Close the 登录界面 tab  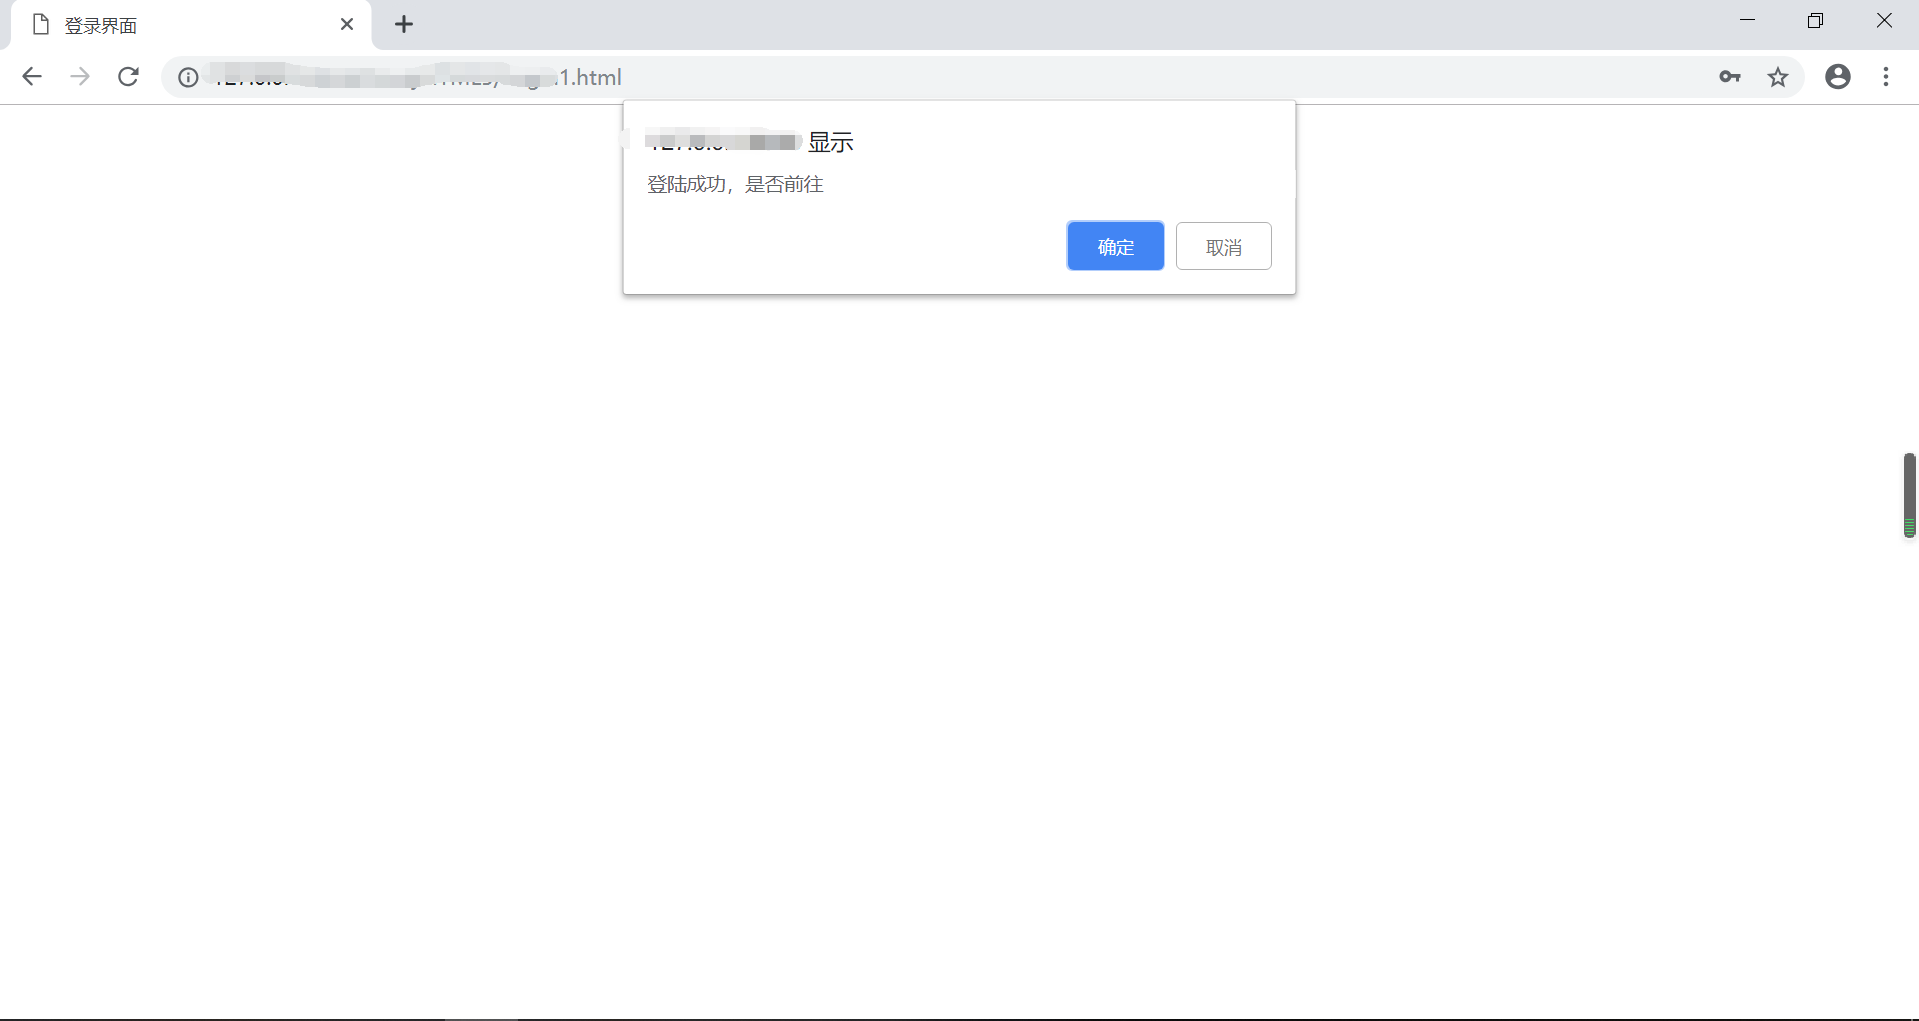tap(347, 24)
